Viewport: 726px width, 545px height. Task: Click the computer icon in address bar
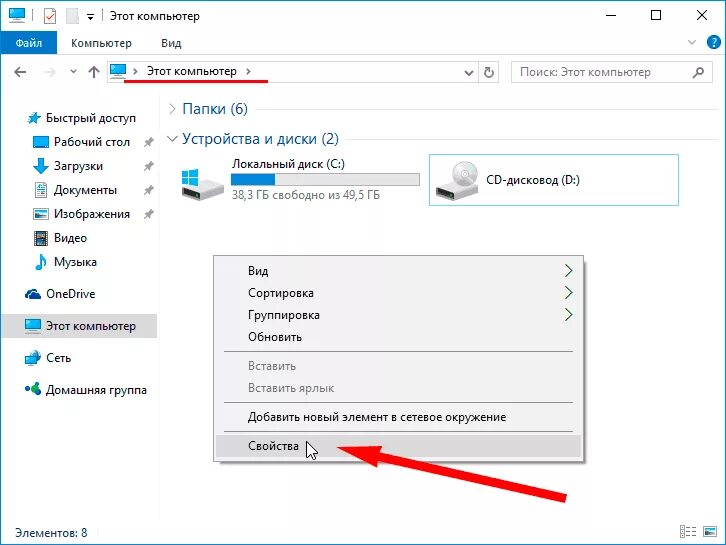pyautogui.click(x=118, y=71)
